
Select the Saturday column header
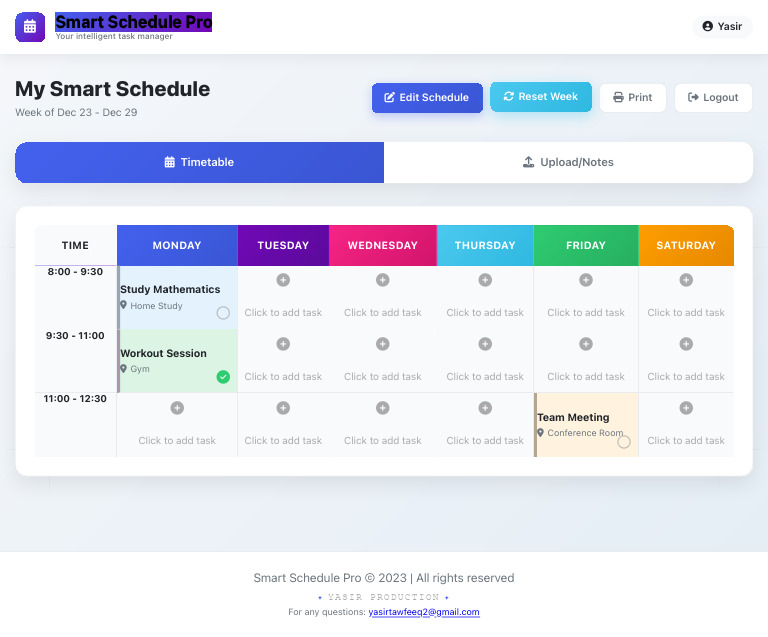(686, 245)
